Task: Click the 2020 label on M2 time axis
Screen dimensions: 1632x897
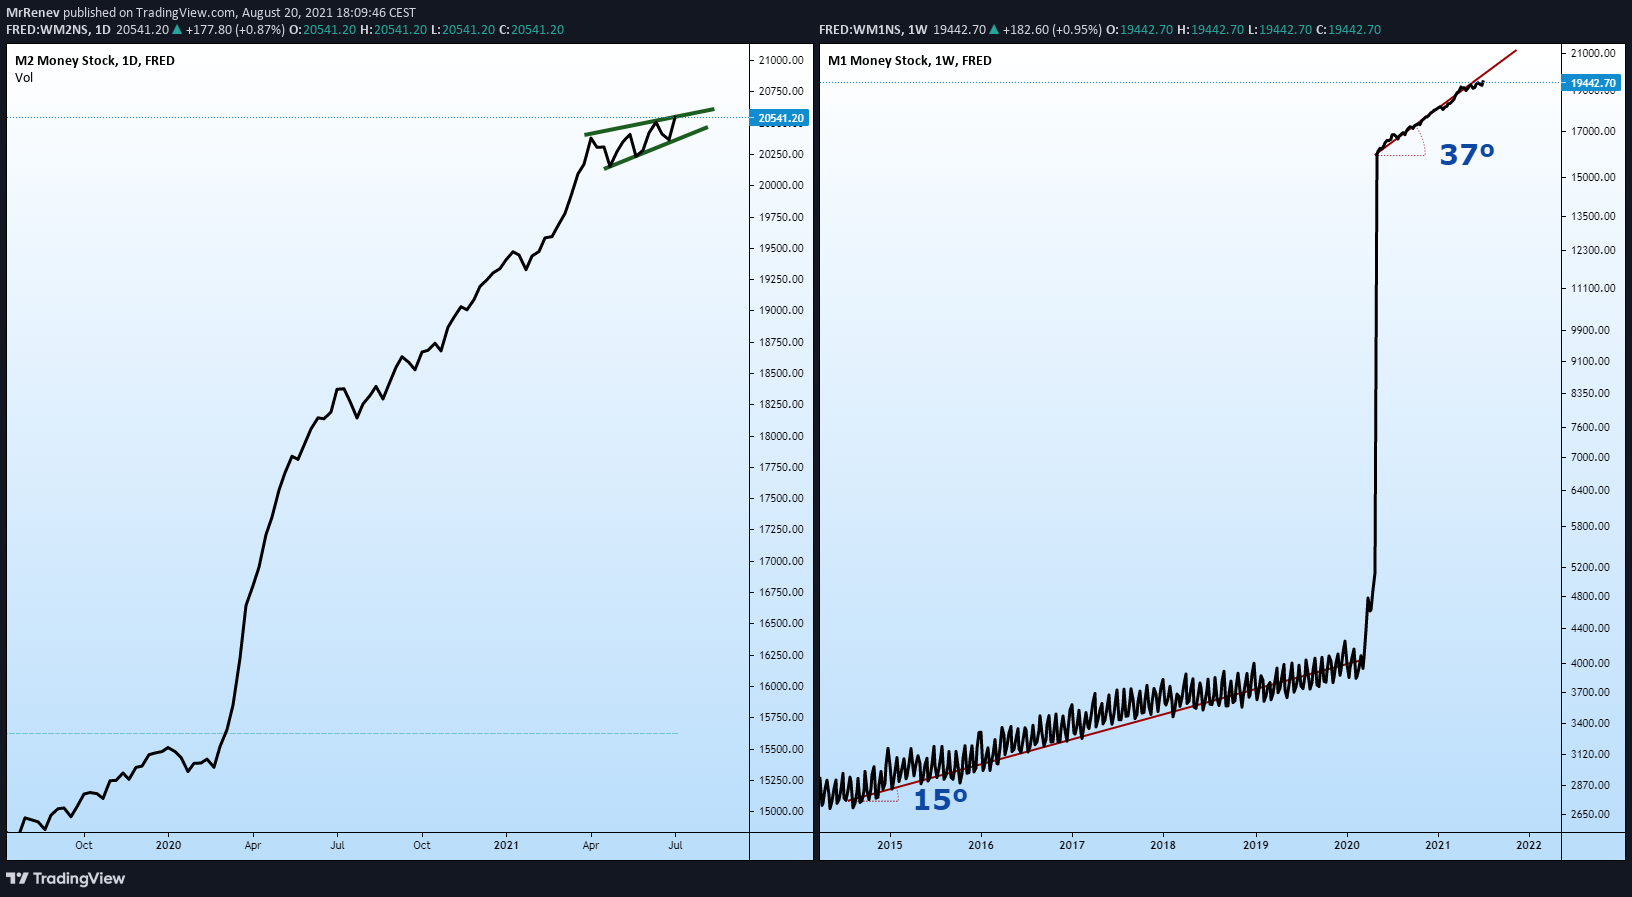Action: (x=168, y=845)
